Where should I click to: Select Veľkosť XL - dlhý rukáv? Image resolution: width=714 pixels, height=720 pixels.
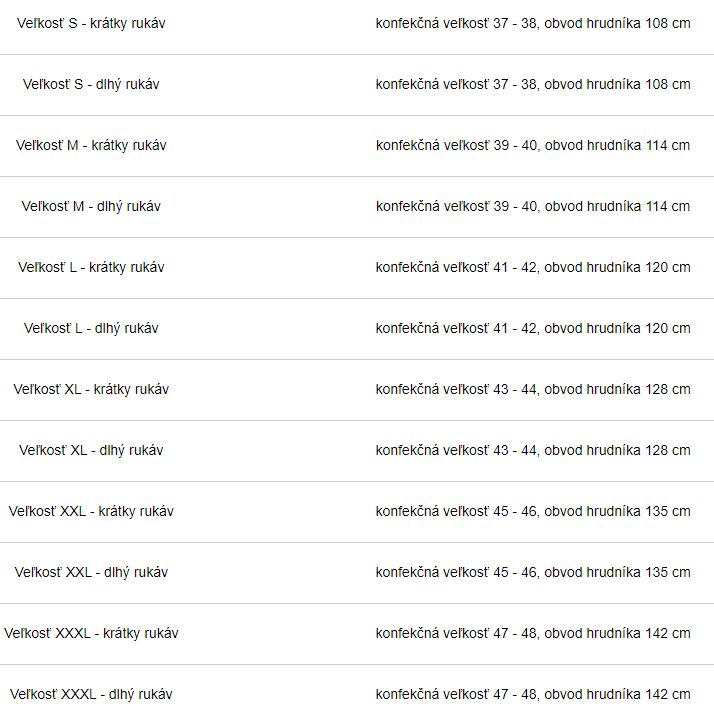pyautogui.click(x=91, y=451)
